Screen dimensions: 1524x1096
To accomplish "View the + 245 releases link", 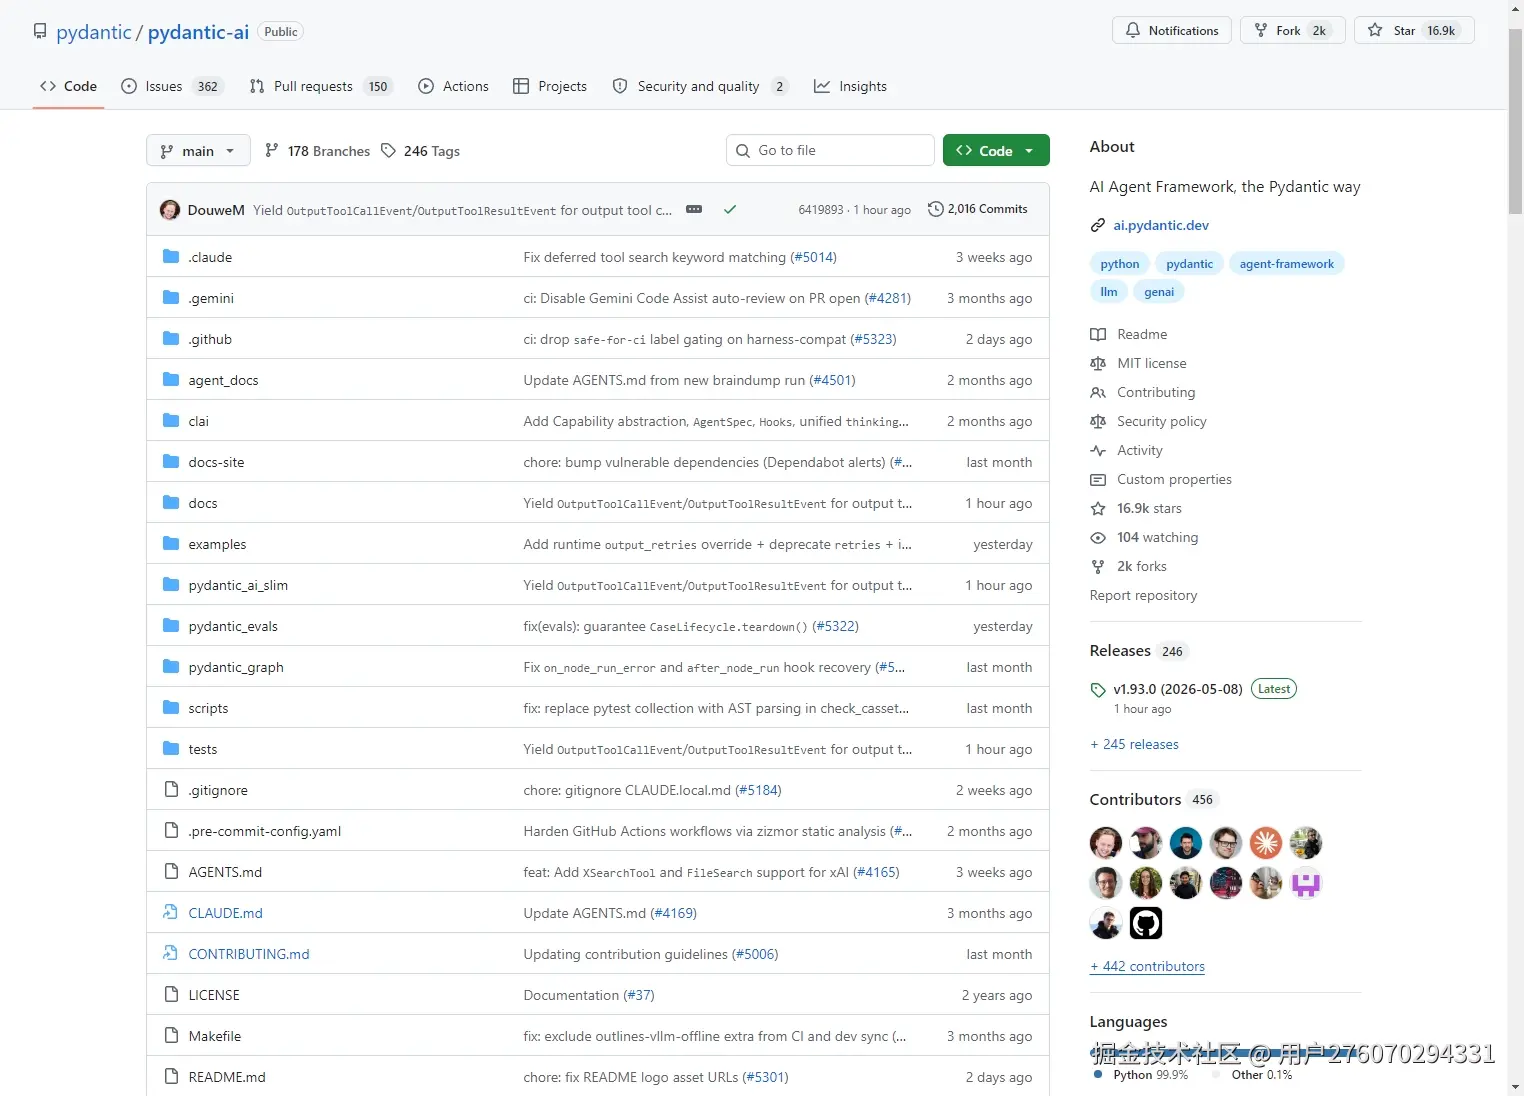I will tap(1134, 744).
